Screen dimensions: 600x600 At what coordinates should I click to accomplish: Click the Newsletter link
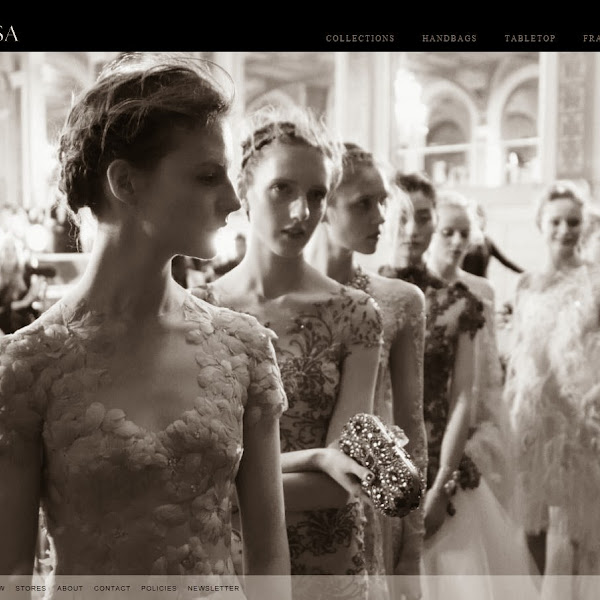pos(214,588)
